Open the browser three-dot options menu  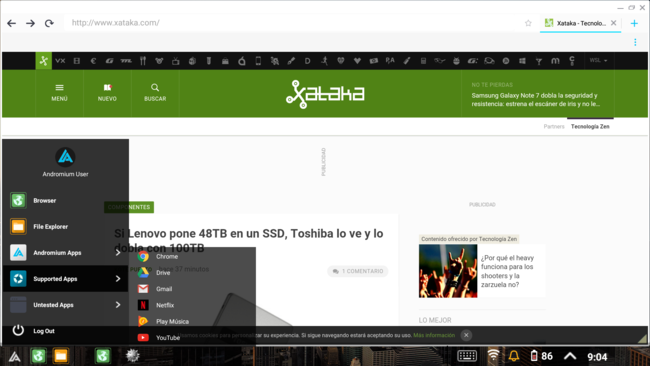(x=635, y=42)
